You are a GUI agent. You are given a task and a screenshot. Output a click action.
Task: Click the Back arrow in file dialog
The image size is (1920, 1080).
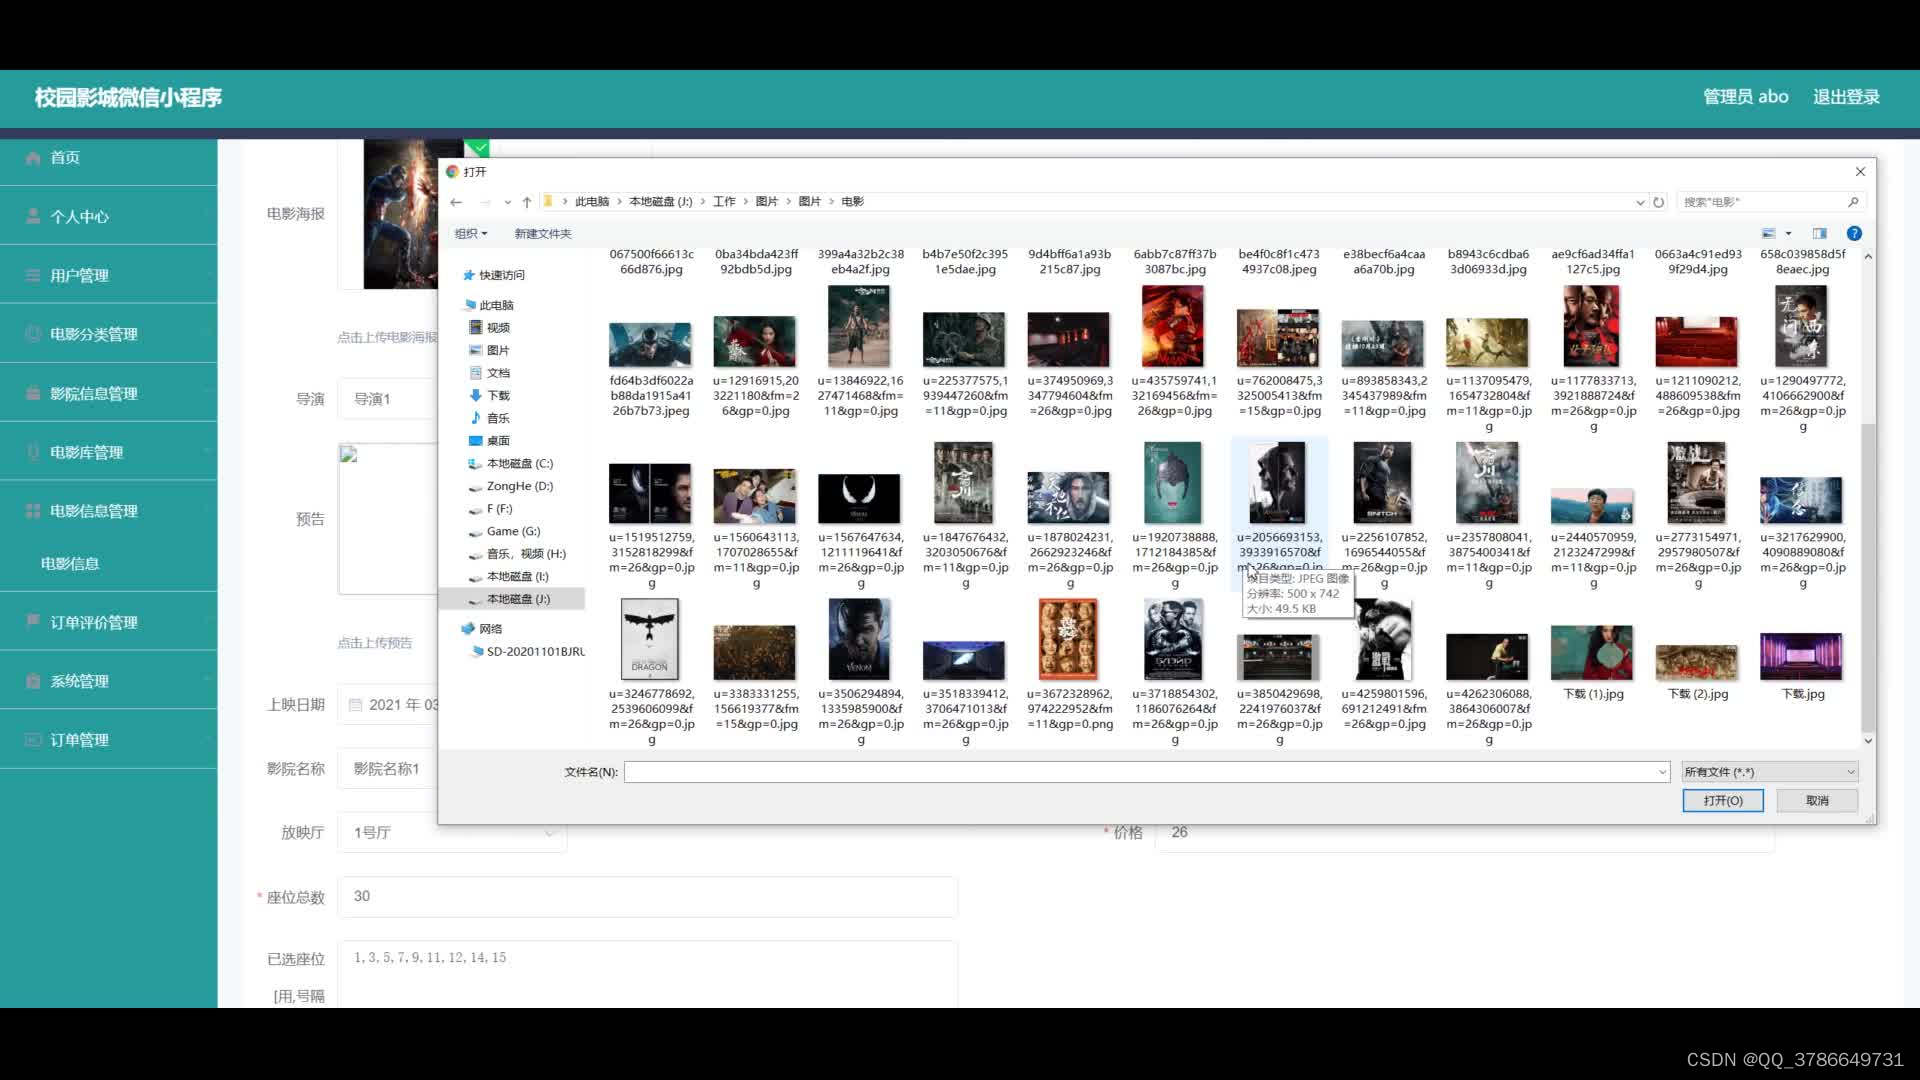tap(456, 202)
